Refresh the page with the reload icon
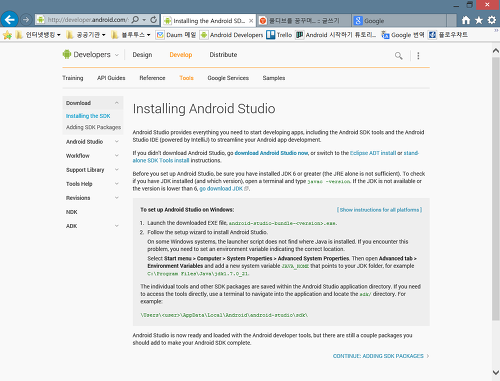The image size is (500, 381). coord(153,20)
